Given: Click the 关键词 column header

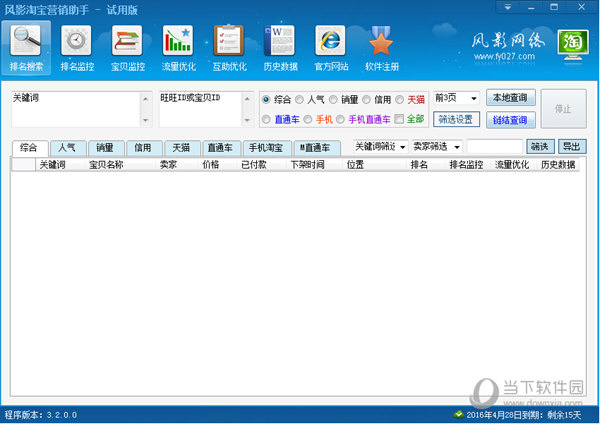Looking at the screenshot, I should [x=59, y=165].
